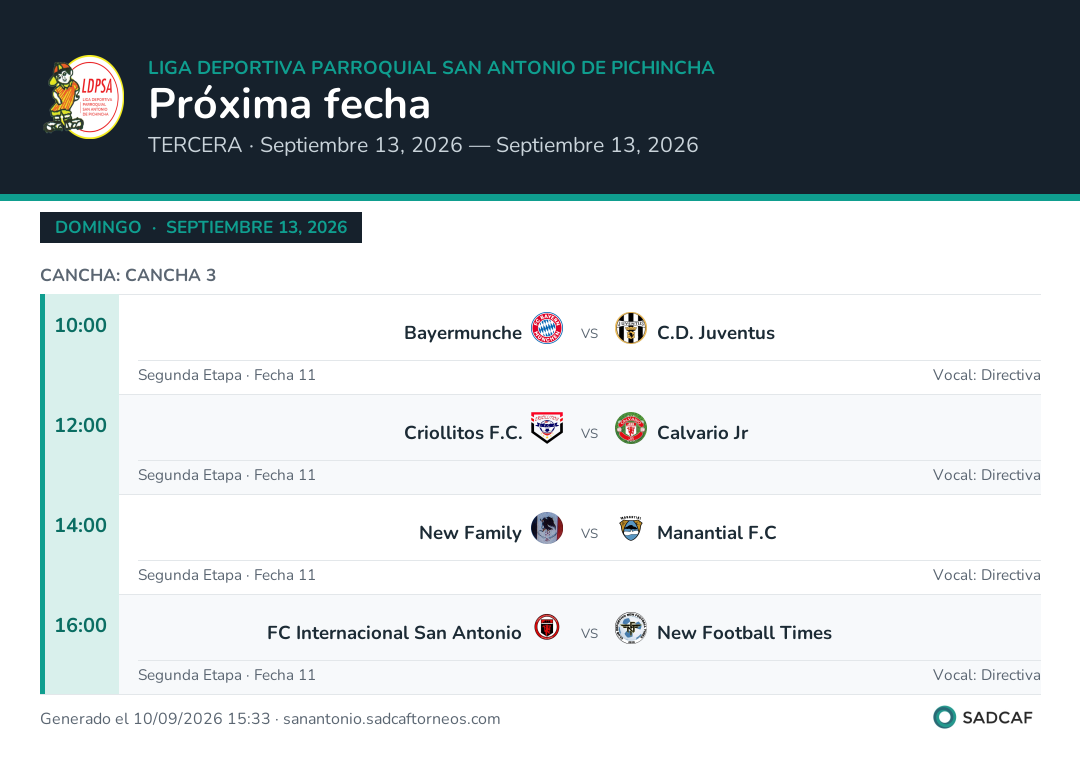Click the Calvario Jr green crest
Image resolution: width=1080 pixels, height=770 pixels.
tap(630, 428)
